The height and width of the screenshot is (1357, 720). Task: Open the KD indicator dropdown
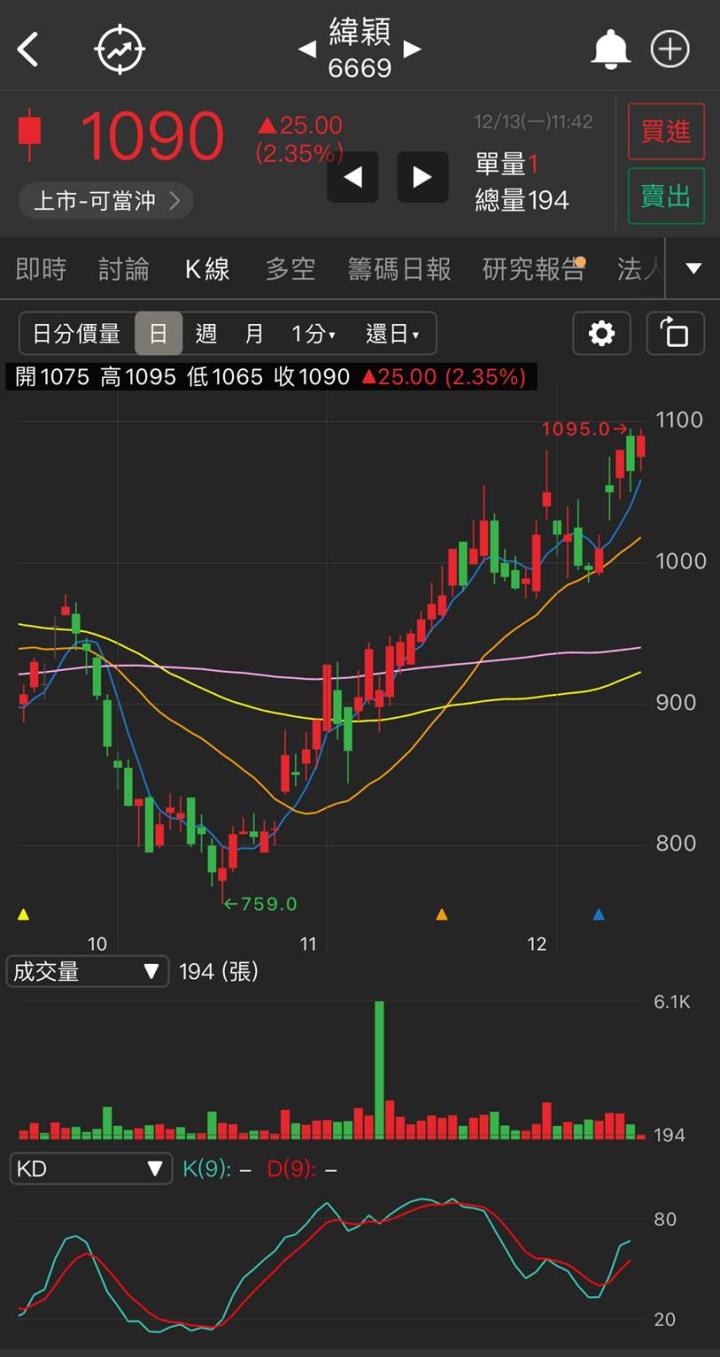click(x=90, y=1168)
